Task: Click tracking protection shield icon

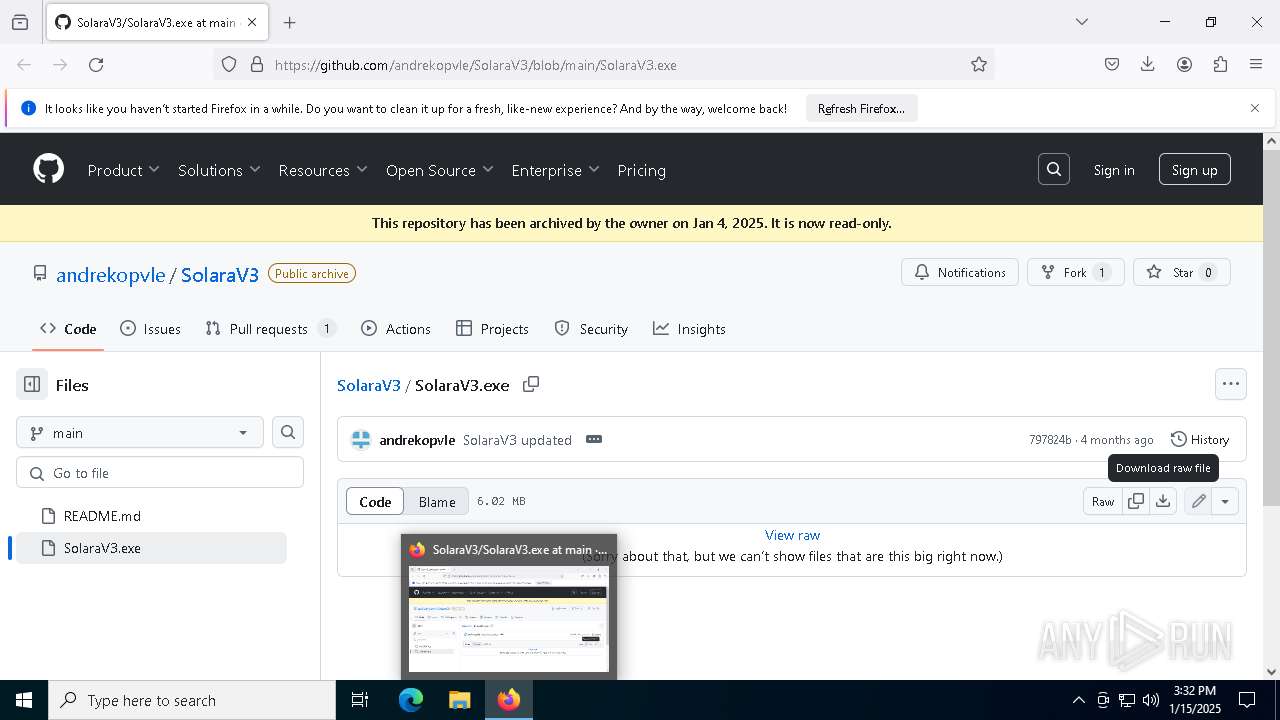Action: pos(229,64)
